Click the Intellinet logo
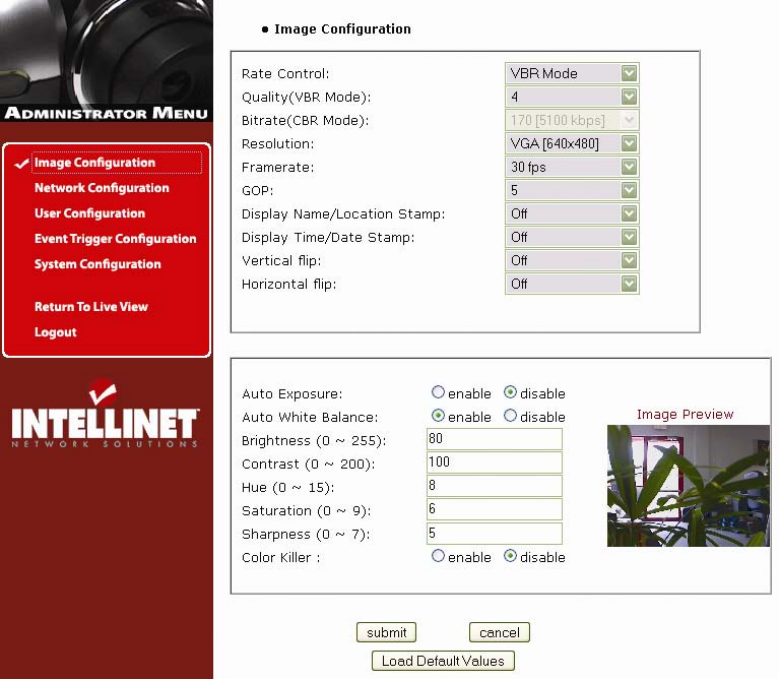Image resolution: width=779 pixels, height=679 pixels. 105,414
